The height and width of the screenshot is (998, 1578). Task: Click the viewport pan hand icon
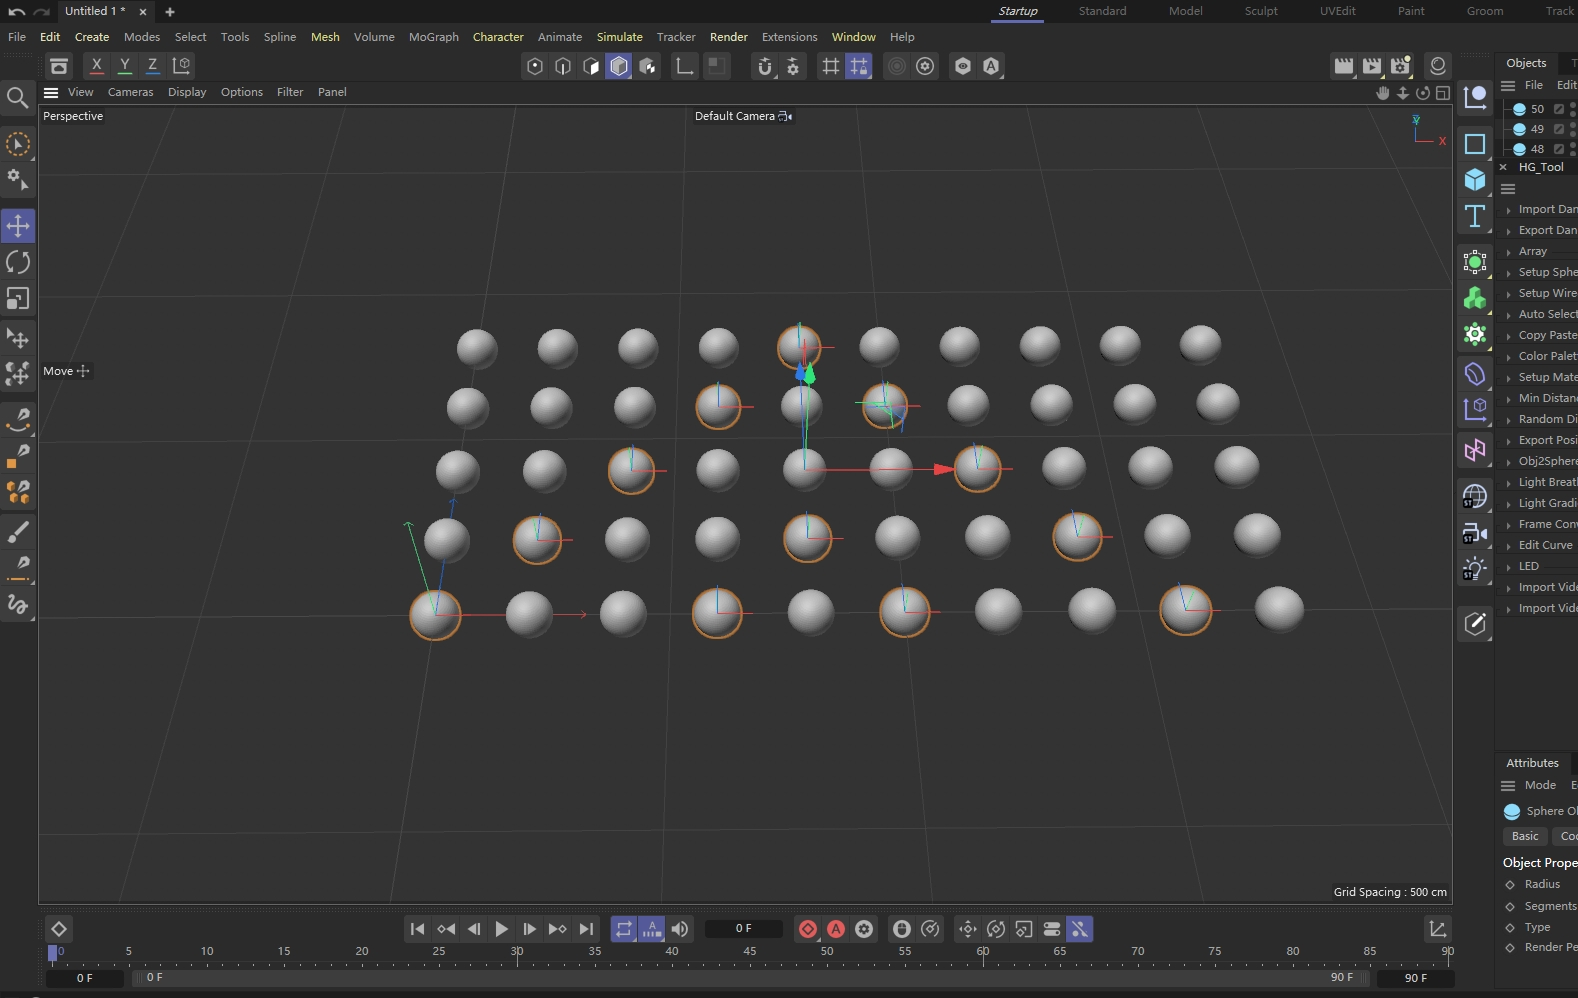(x=1383, y=93)
